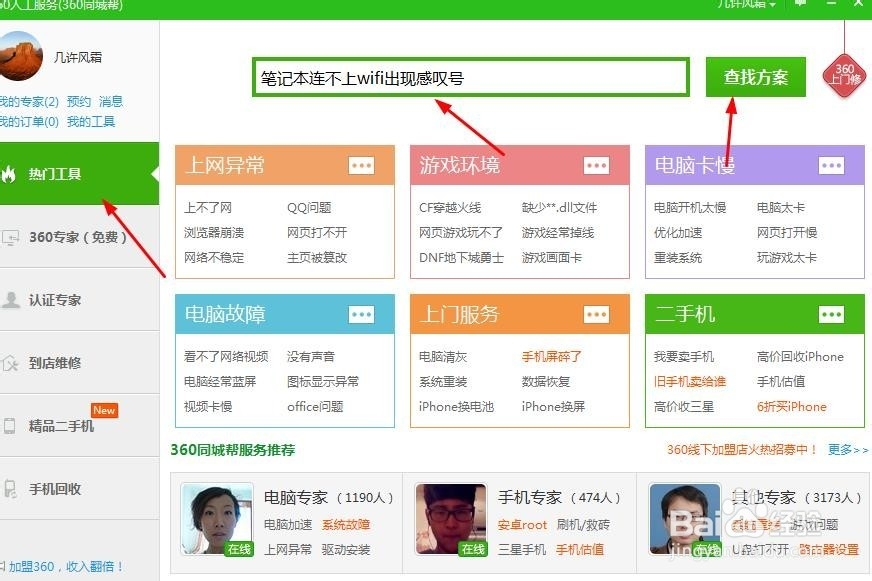
Task: Click the 游戏经常掉线 item
Action: 558,232
